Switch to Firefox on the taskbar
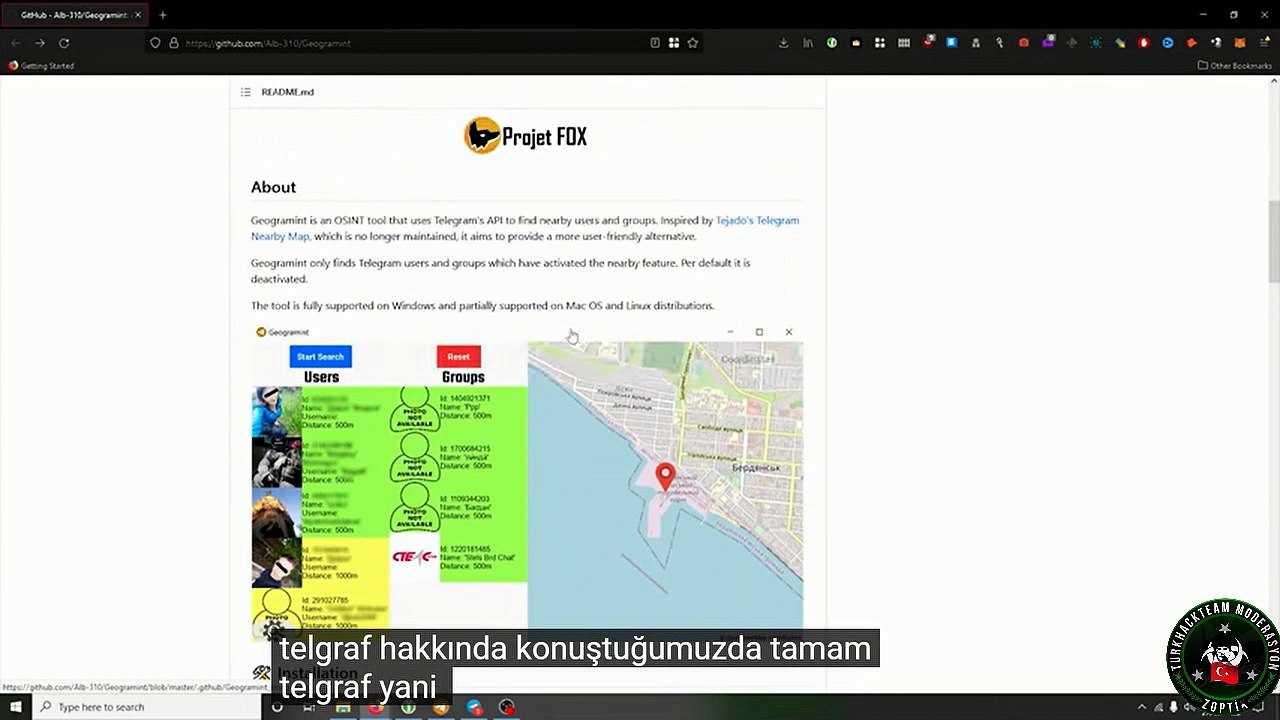 coord(376,707)
